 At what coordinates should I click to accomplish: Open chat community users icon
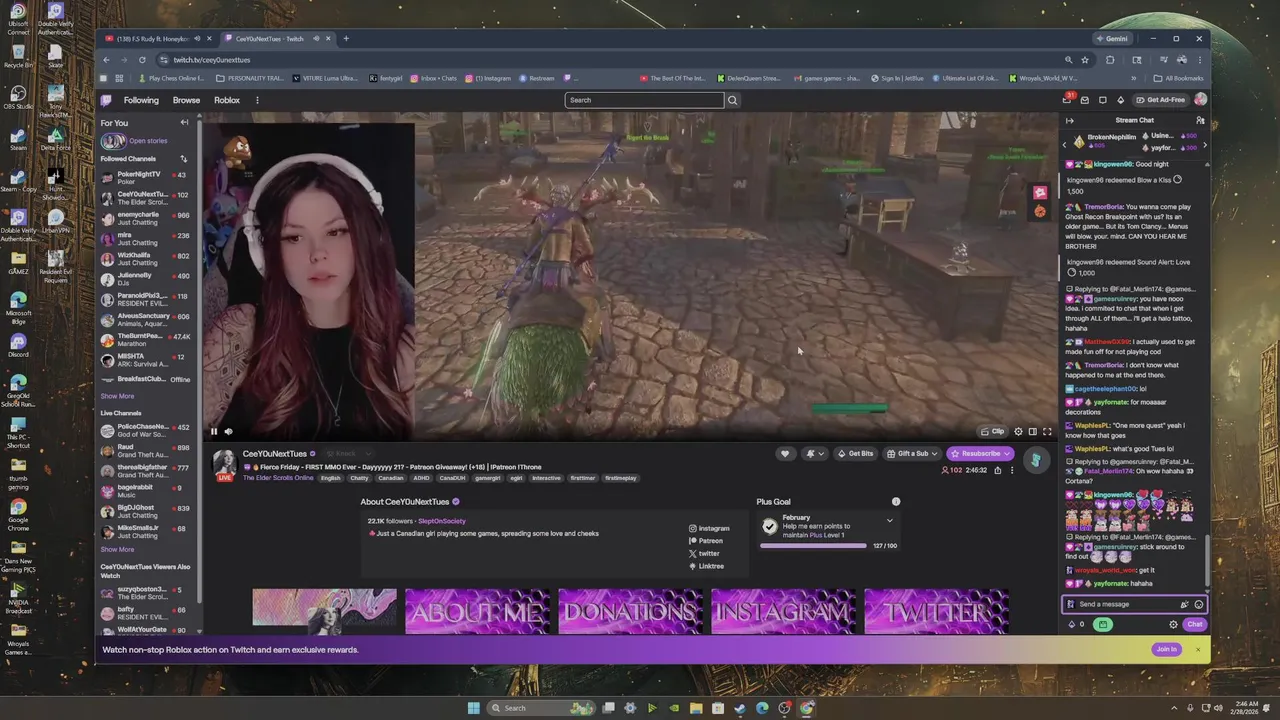point(1200,120)
